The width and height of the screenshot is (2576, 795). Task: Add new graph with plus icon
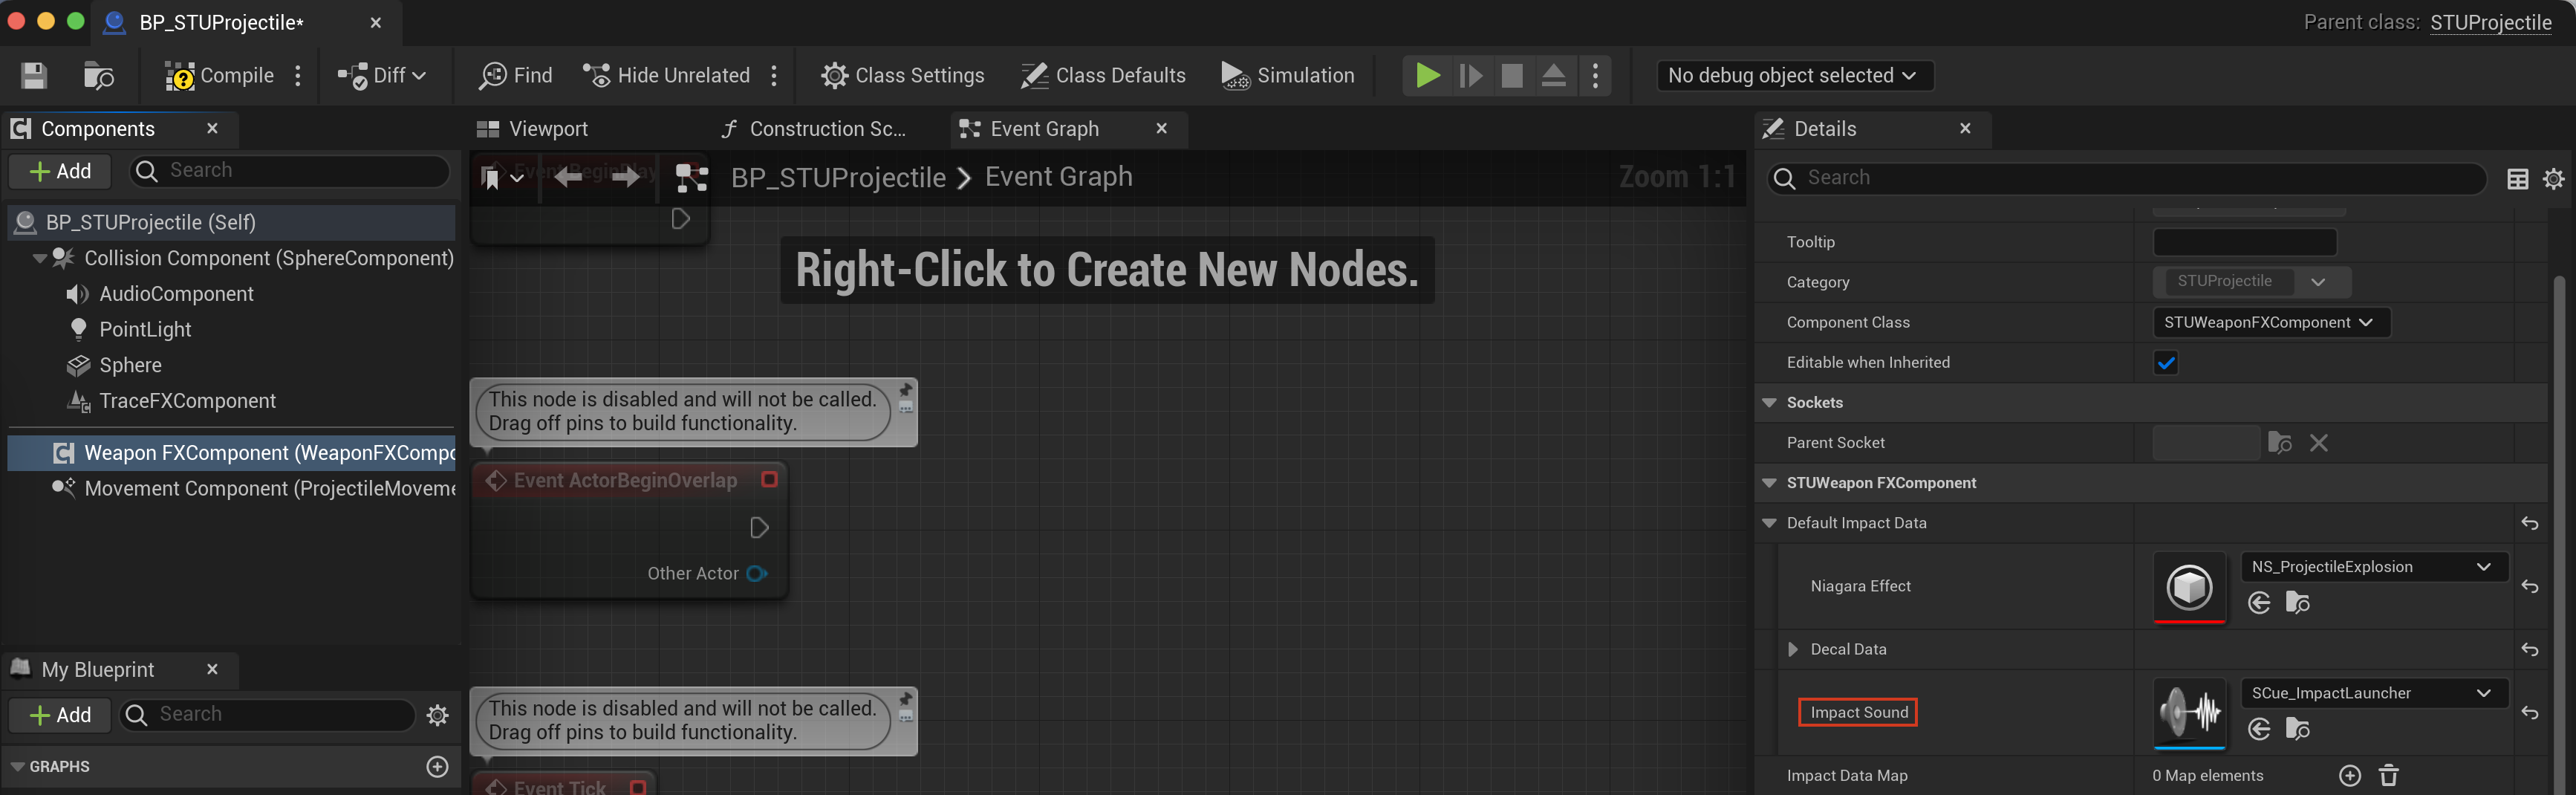pyautogui.click(x=437, y=767)
